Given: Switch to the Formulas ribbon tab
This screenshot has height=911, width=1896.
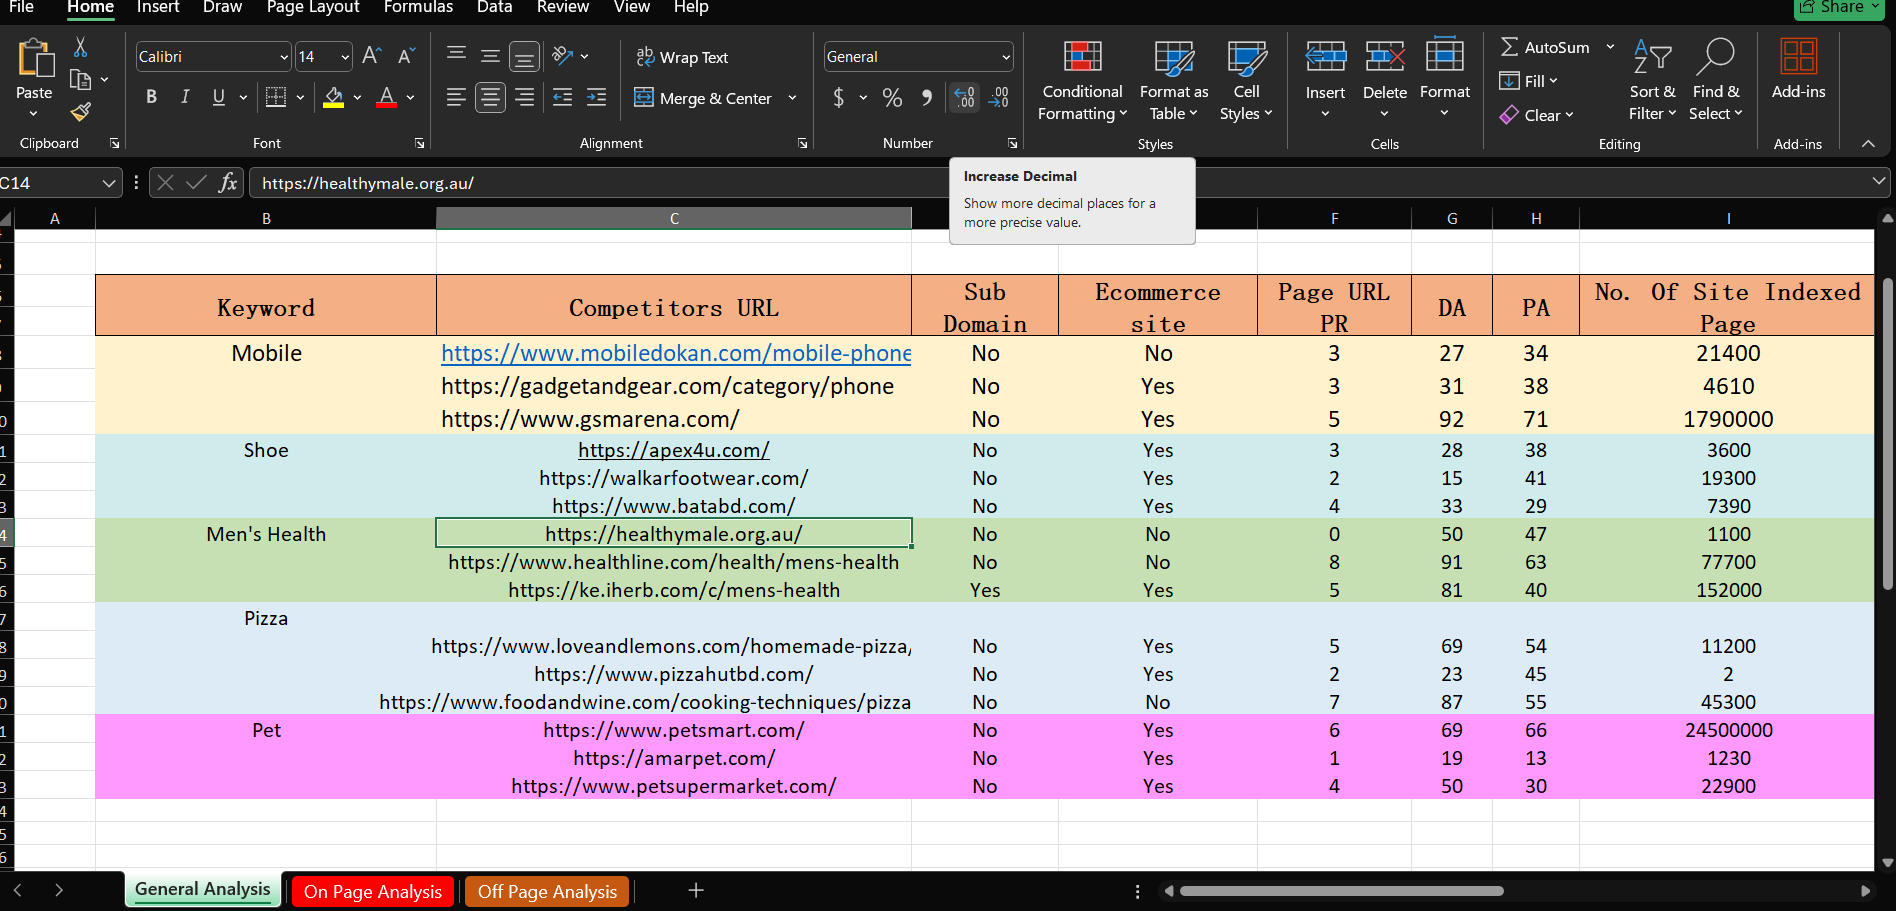Looking at the screenshot, I should pos(418,8).
